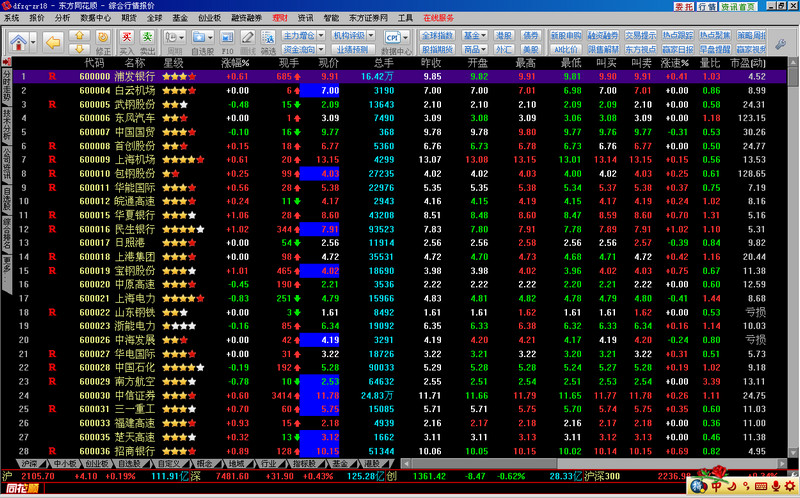
Task: Click the 市盈(动) column header
Action: click(x=747, y=63)
